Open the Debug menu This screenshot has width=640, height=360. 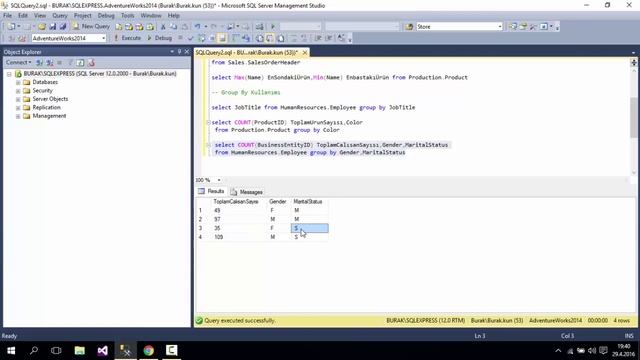[106, 16]
